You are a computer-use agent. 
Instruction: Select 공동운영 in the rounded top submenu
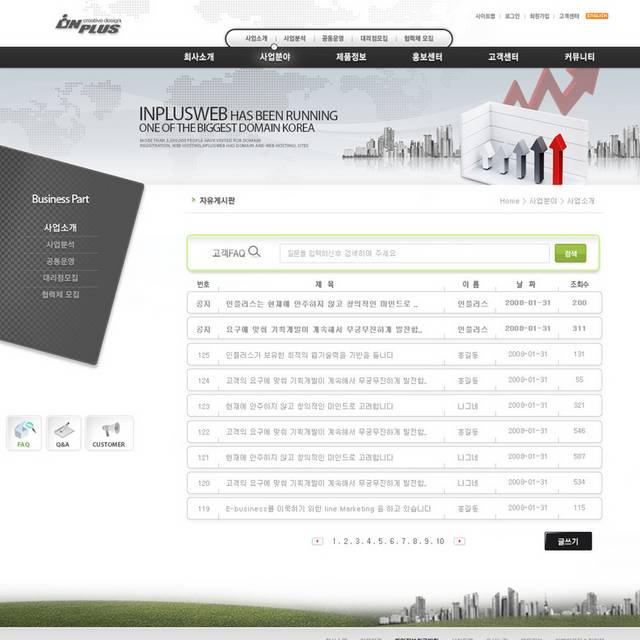pos(333,38)
